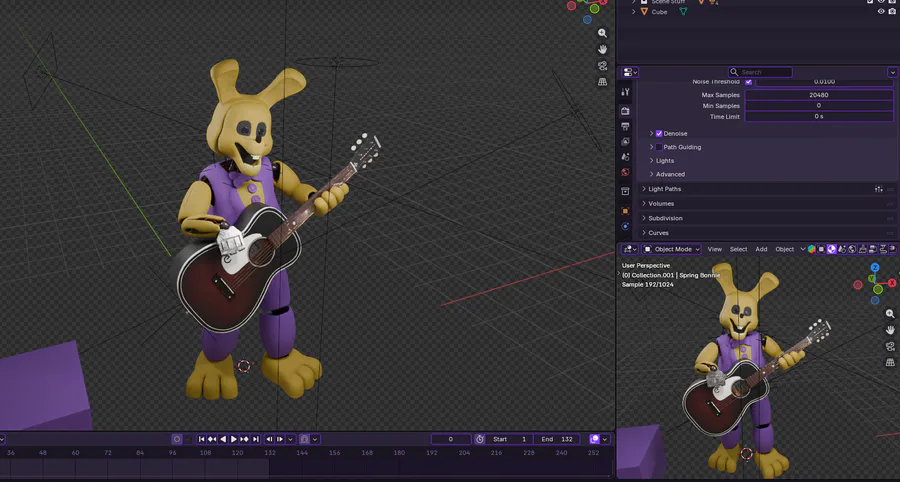Toggle camera view icon in lower-right viewport
This screenshot has width=900, height=482.
(x=890, y=346)
